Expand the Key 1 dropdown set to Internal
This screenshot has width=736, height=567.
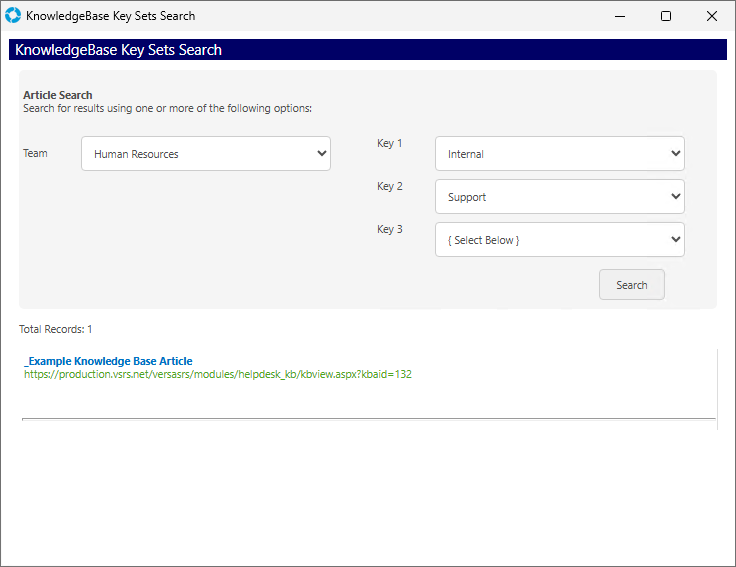[560, 154]
